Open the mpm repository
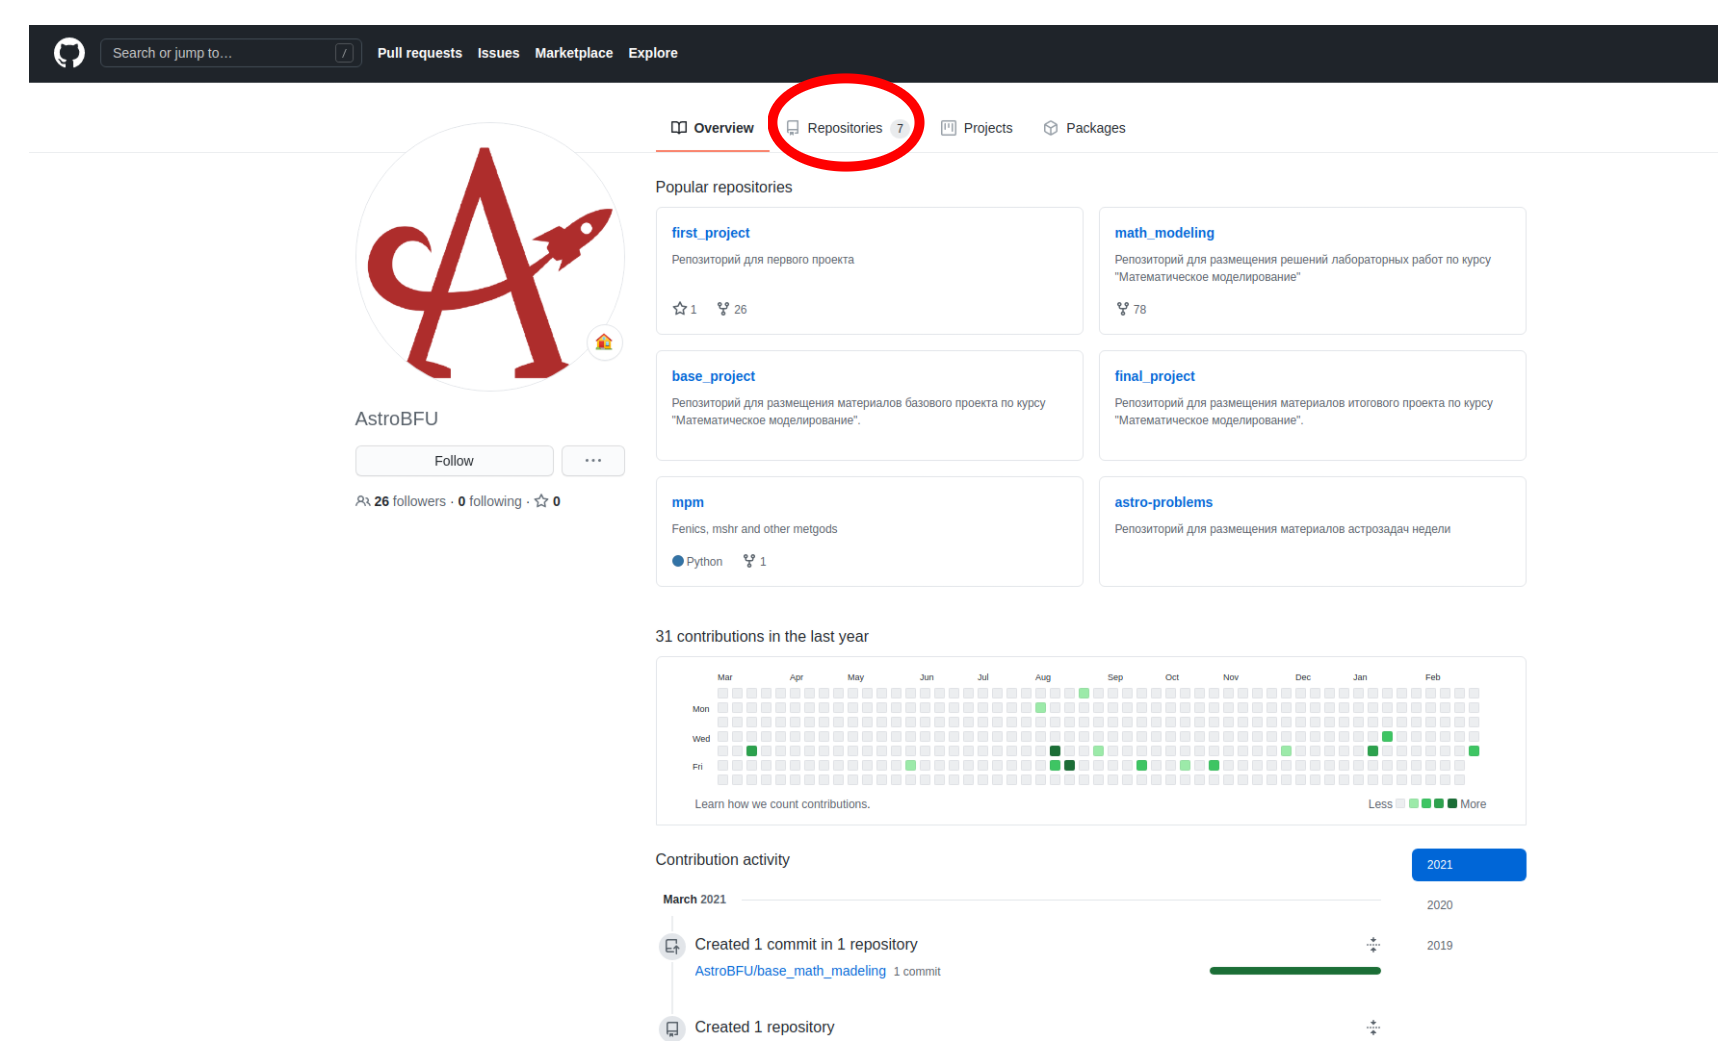Viewport: 1718px width, 1056px height. coord(687,502)
